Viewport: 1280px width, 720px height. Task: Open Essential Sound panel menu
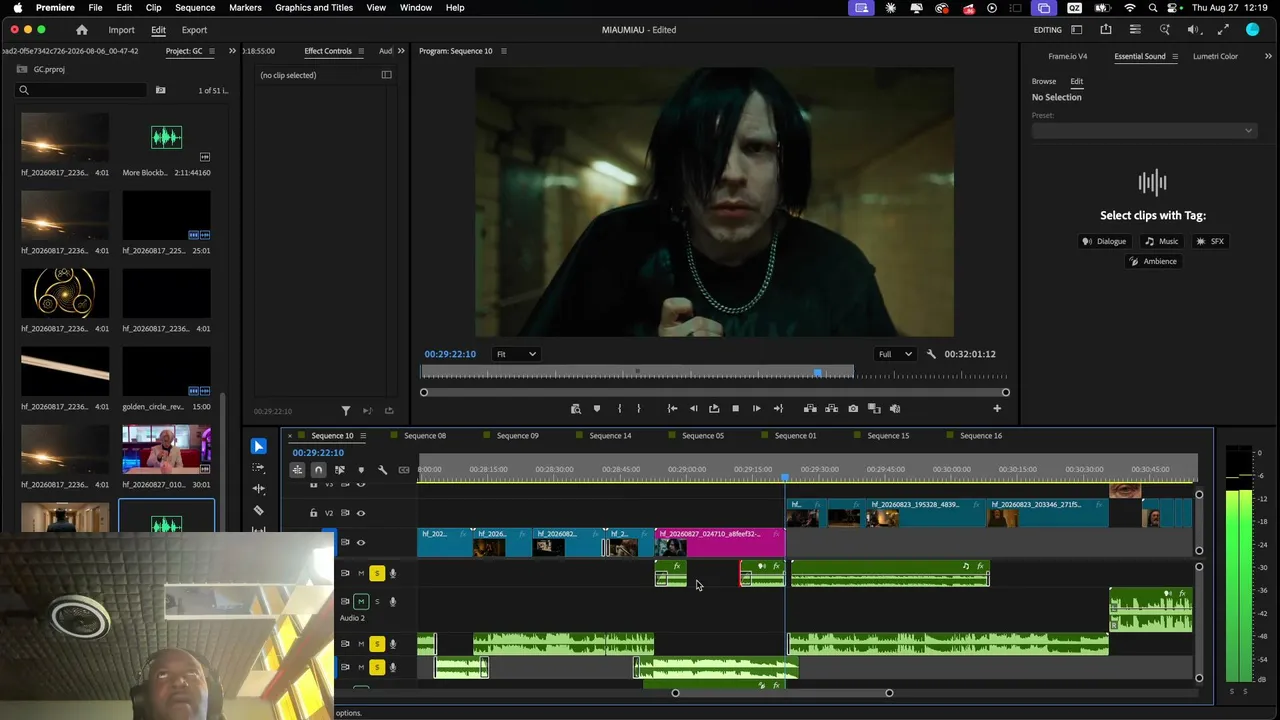click(x=1176, y=56)
